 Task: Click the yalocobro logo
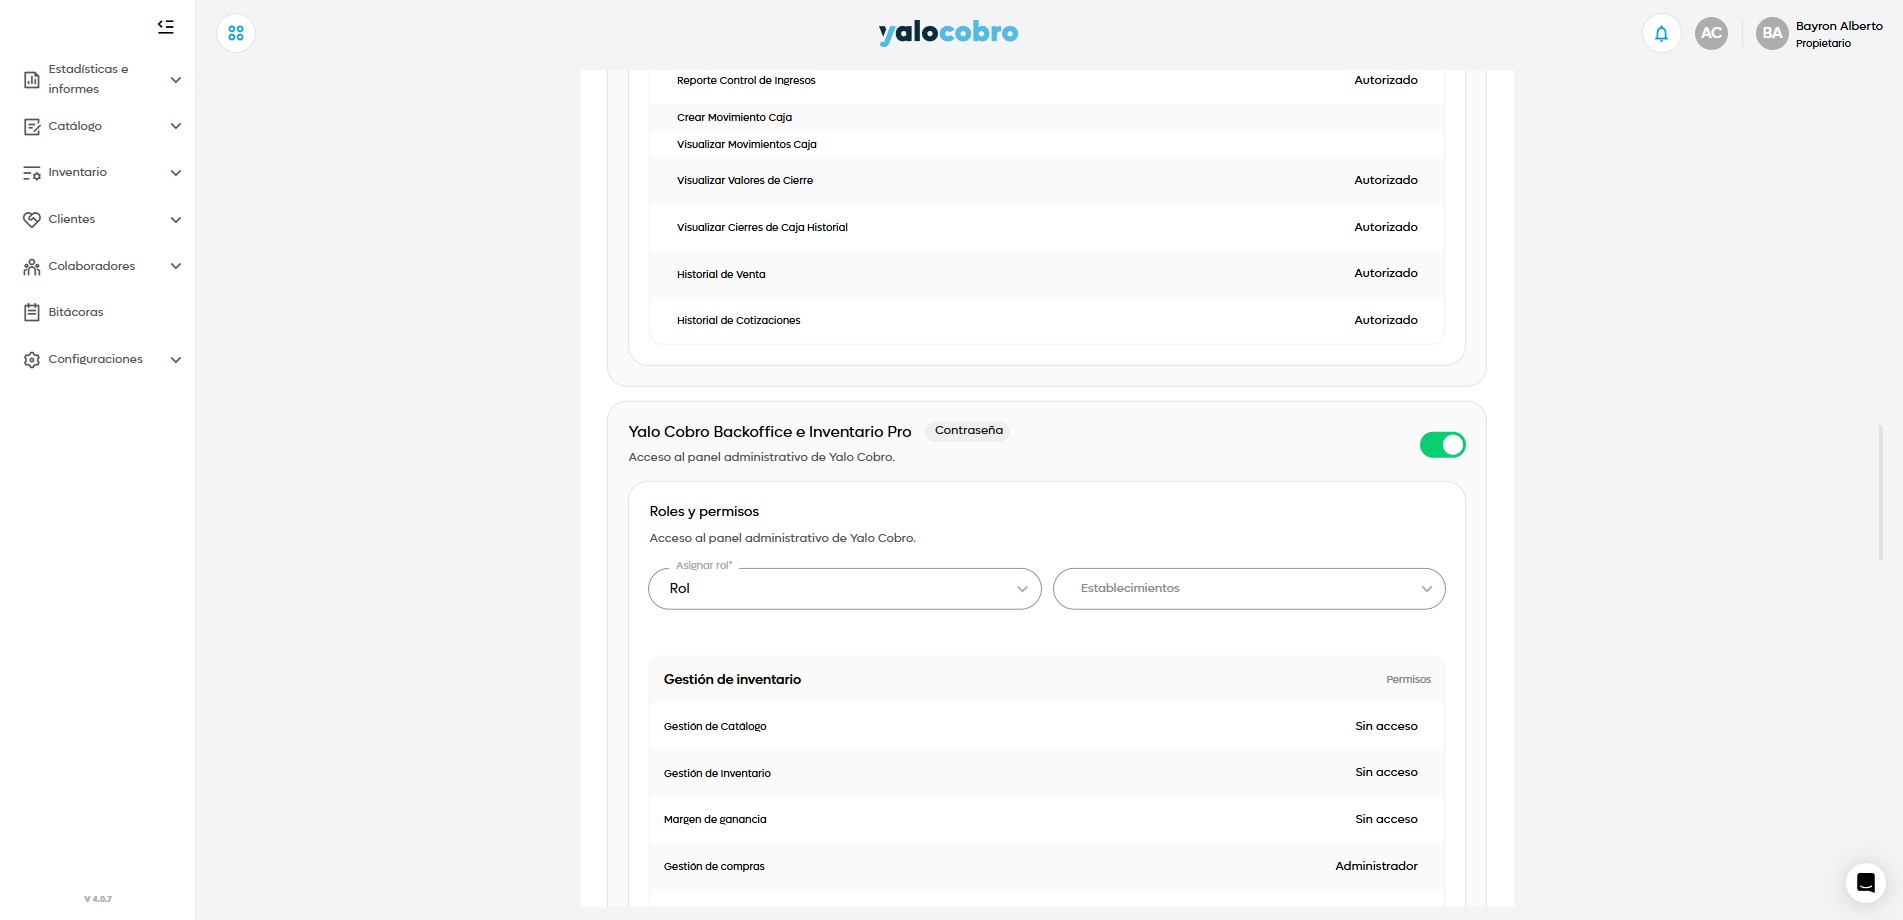click(x=948, y=33)
